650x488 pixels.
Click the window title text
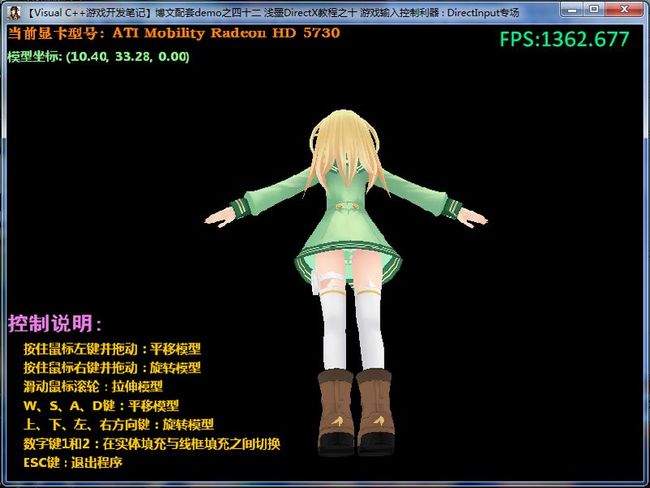pyautogui.click(x=273, y=13)
